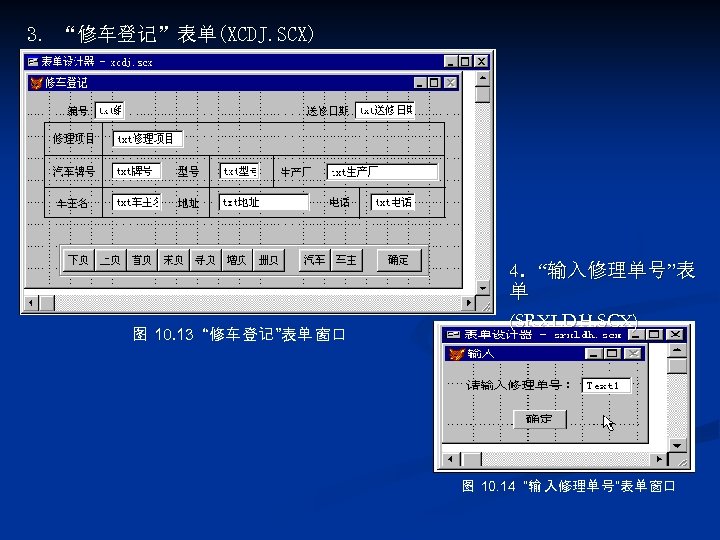Click scroll right arrow in xcdj.scx designer
The image size is (720, 540).
[x=468, y=303]
